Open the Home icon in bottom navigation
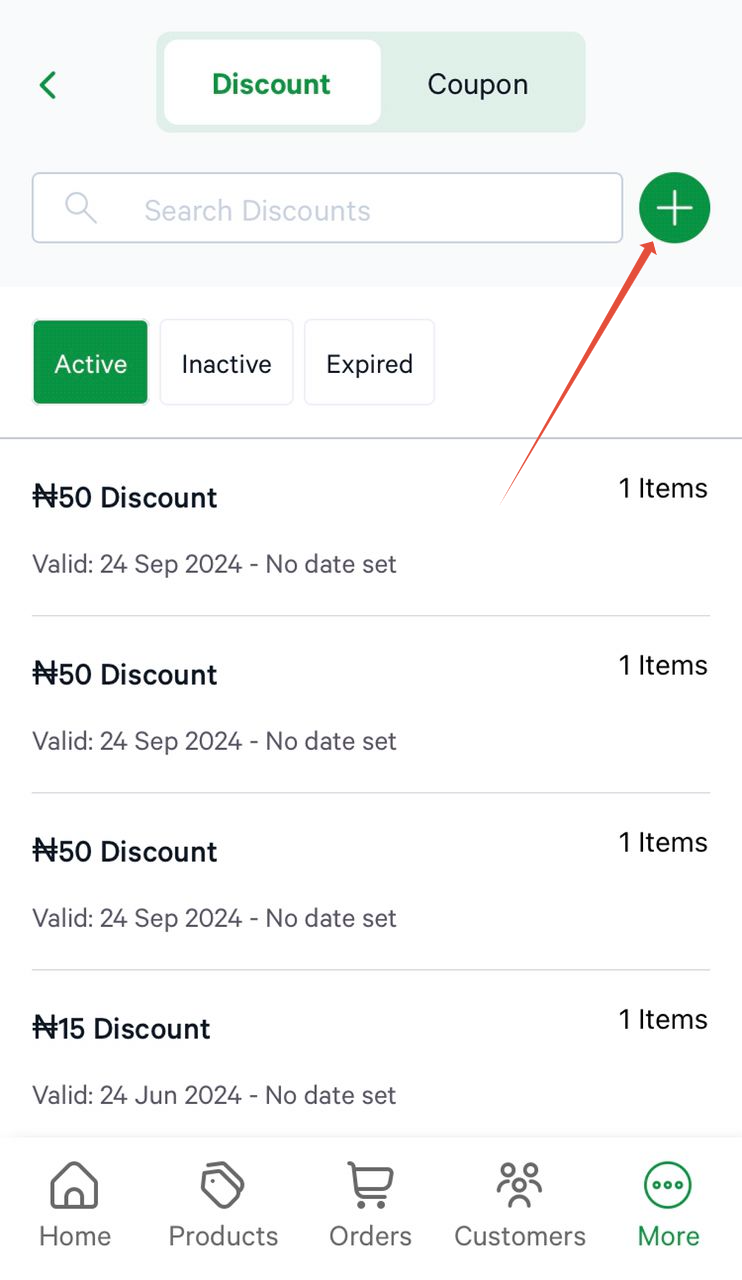The width and height of the screenshot is (742, 1280). pos(75,1186)
